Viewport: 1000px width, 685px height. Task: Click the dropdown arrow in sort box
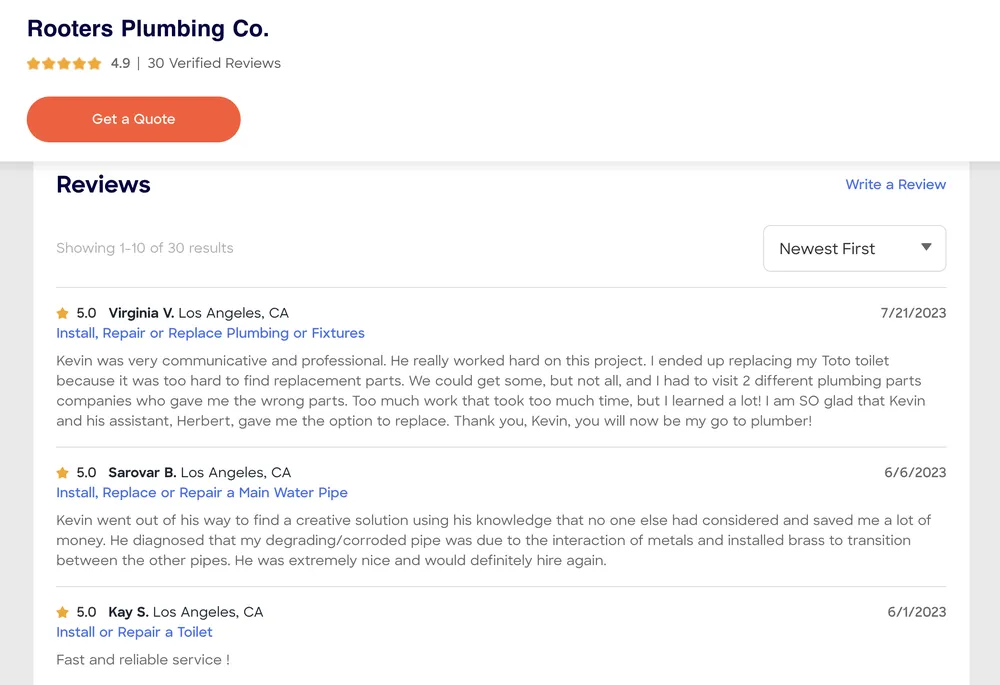926,248
